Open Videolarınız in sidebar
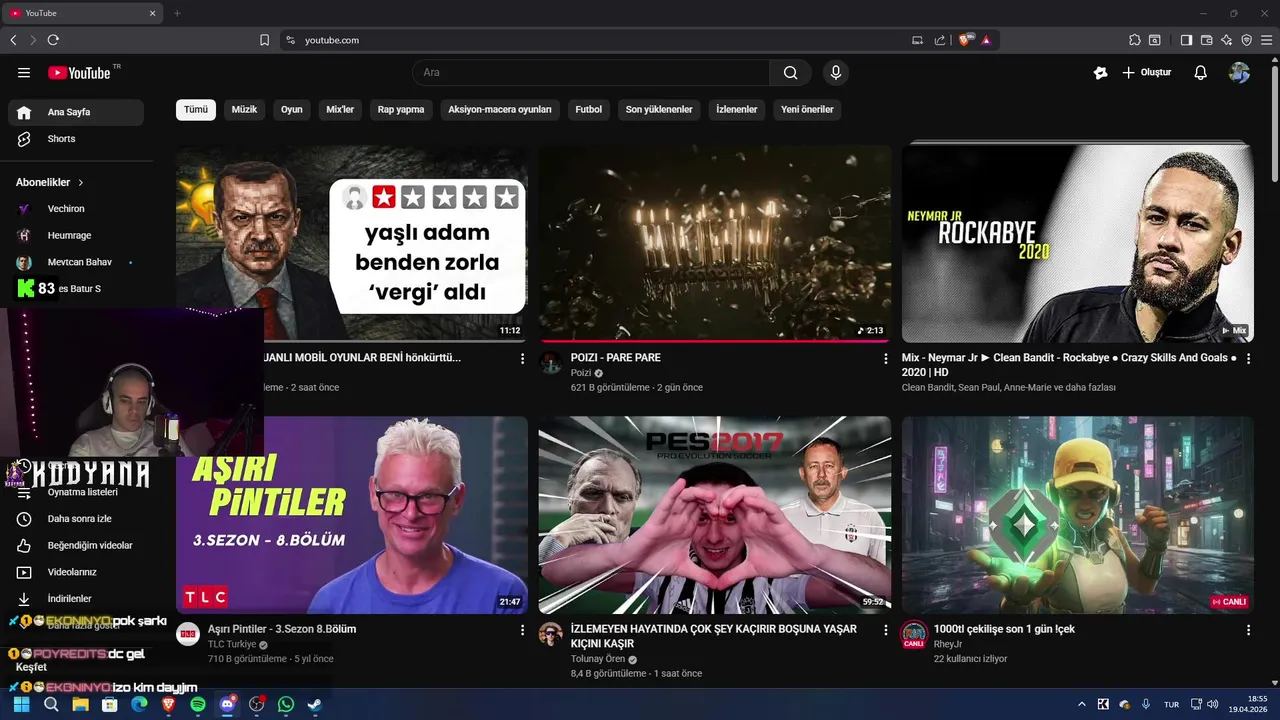Screen dimensions: 1280x720 [x=76, y=573]
